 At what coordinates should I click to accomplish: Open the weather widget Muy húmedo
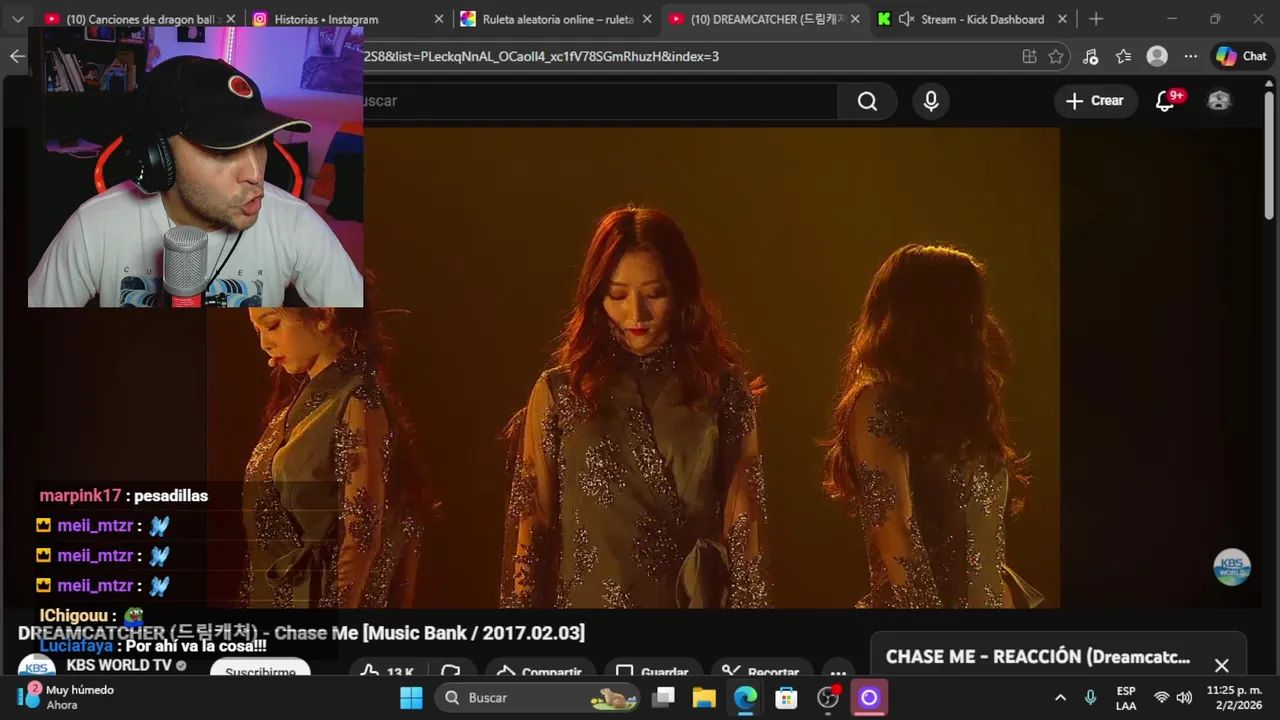coord(66,697)
